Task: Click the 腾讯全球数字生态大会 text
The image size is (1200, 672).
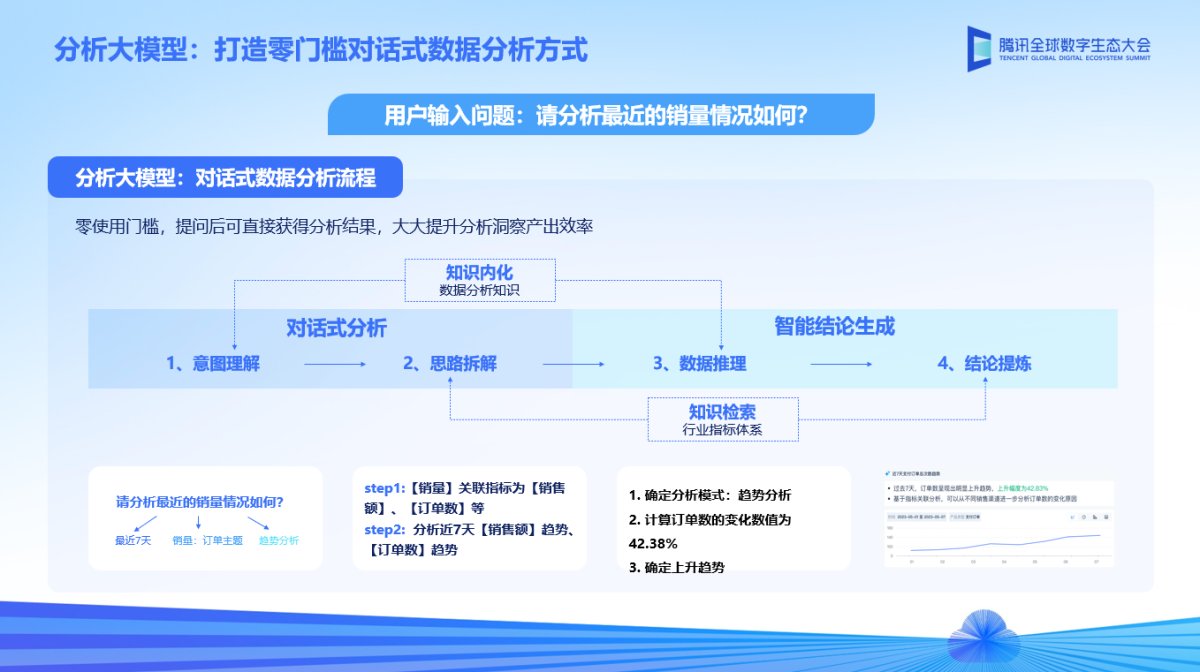Action: 1075,43
